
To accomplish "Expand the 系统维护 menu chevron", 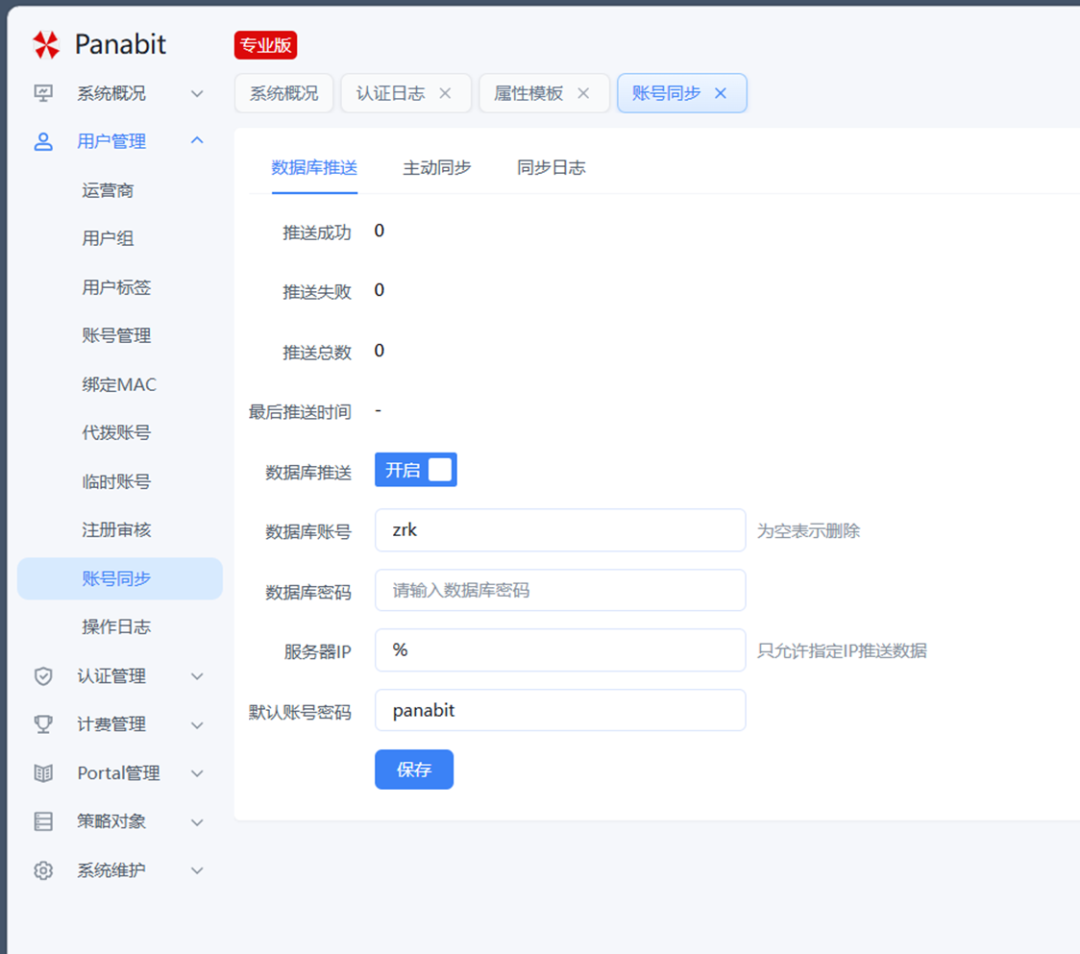I will [x=197, y=871].
